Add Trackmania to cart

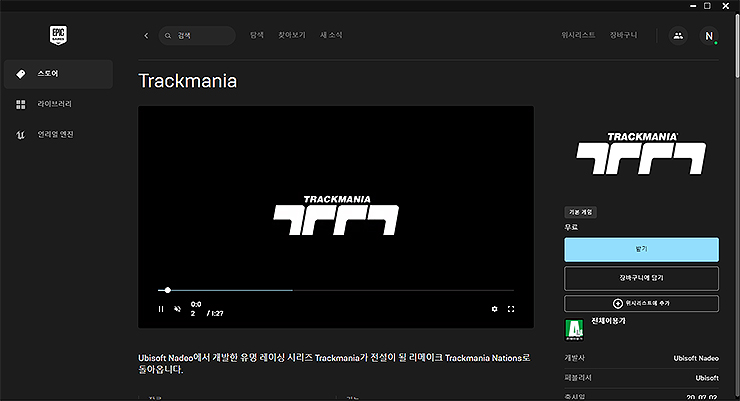[641, 278]
